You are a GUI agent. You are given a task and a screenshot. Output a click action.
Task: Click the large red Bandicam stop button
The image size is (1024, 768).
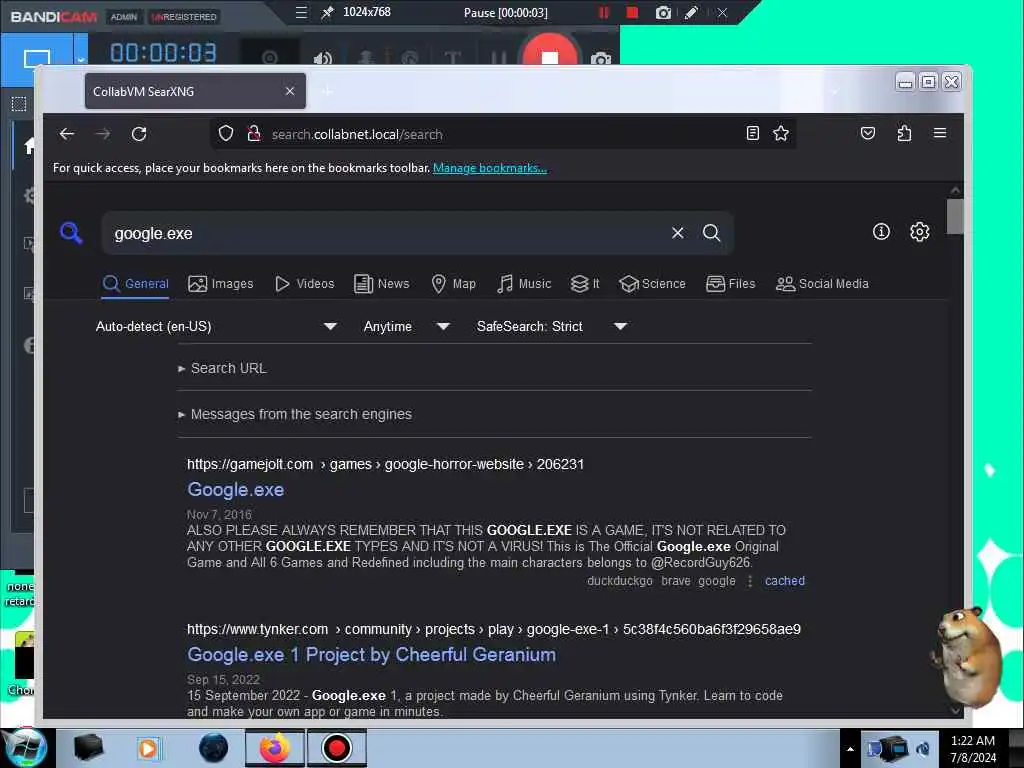pos(549,52)
